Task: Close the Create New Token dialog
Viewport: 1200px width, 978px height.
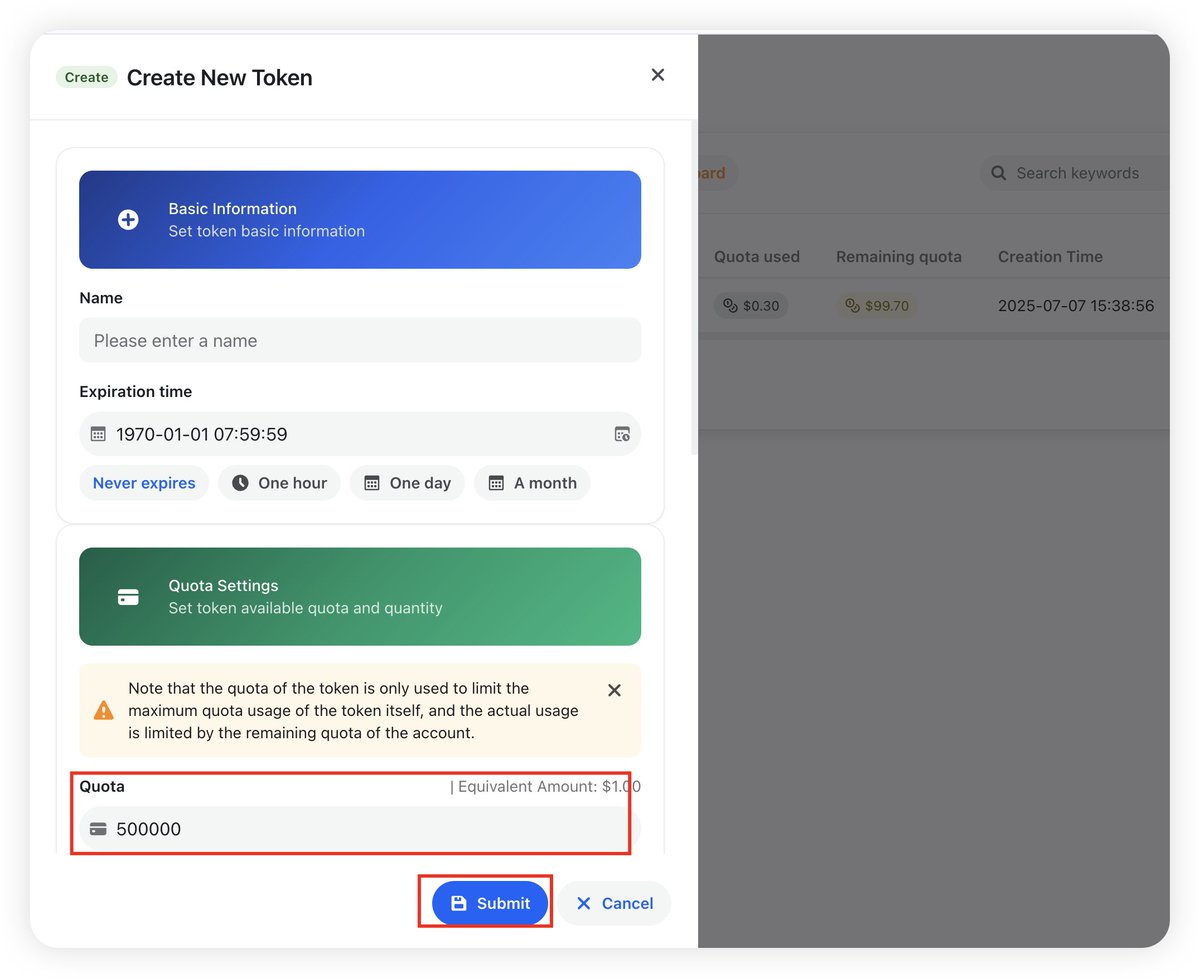Action: click(x=657, y=75)
